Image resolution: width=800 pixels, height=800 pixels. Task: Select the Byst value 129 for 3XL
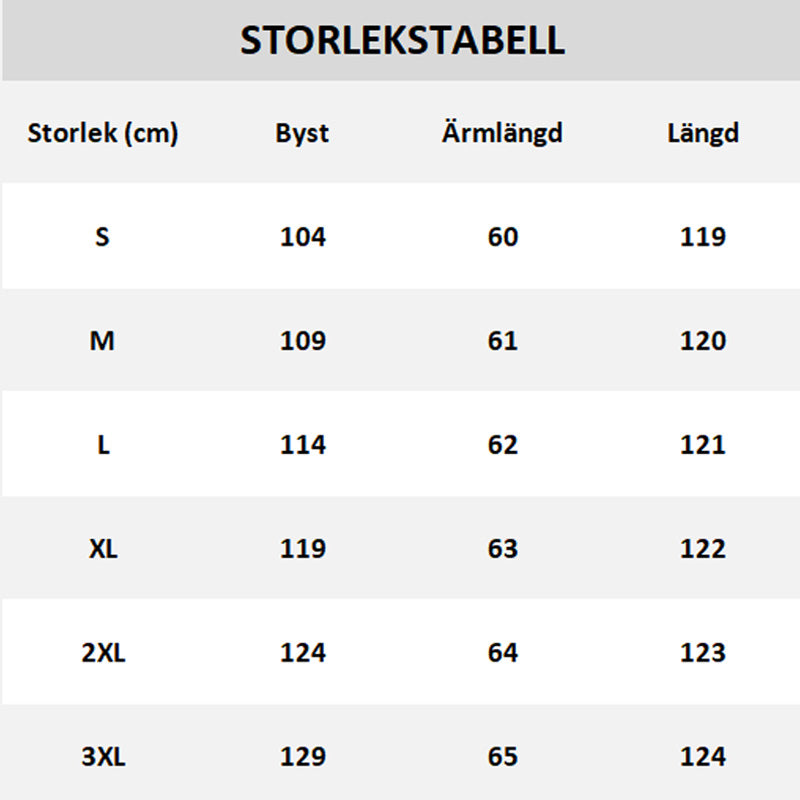pos(302,757)
